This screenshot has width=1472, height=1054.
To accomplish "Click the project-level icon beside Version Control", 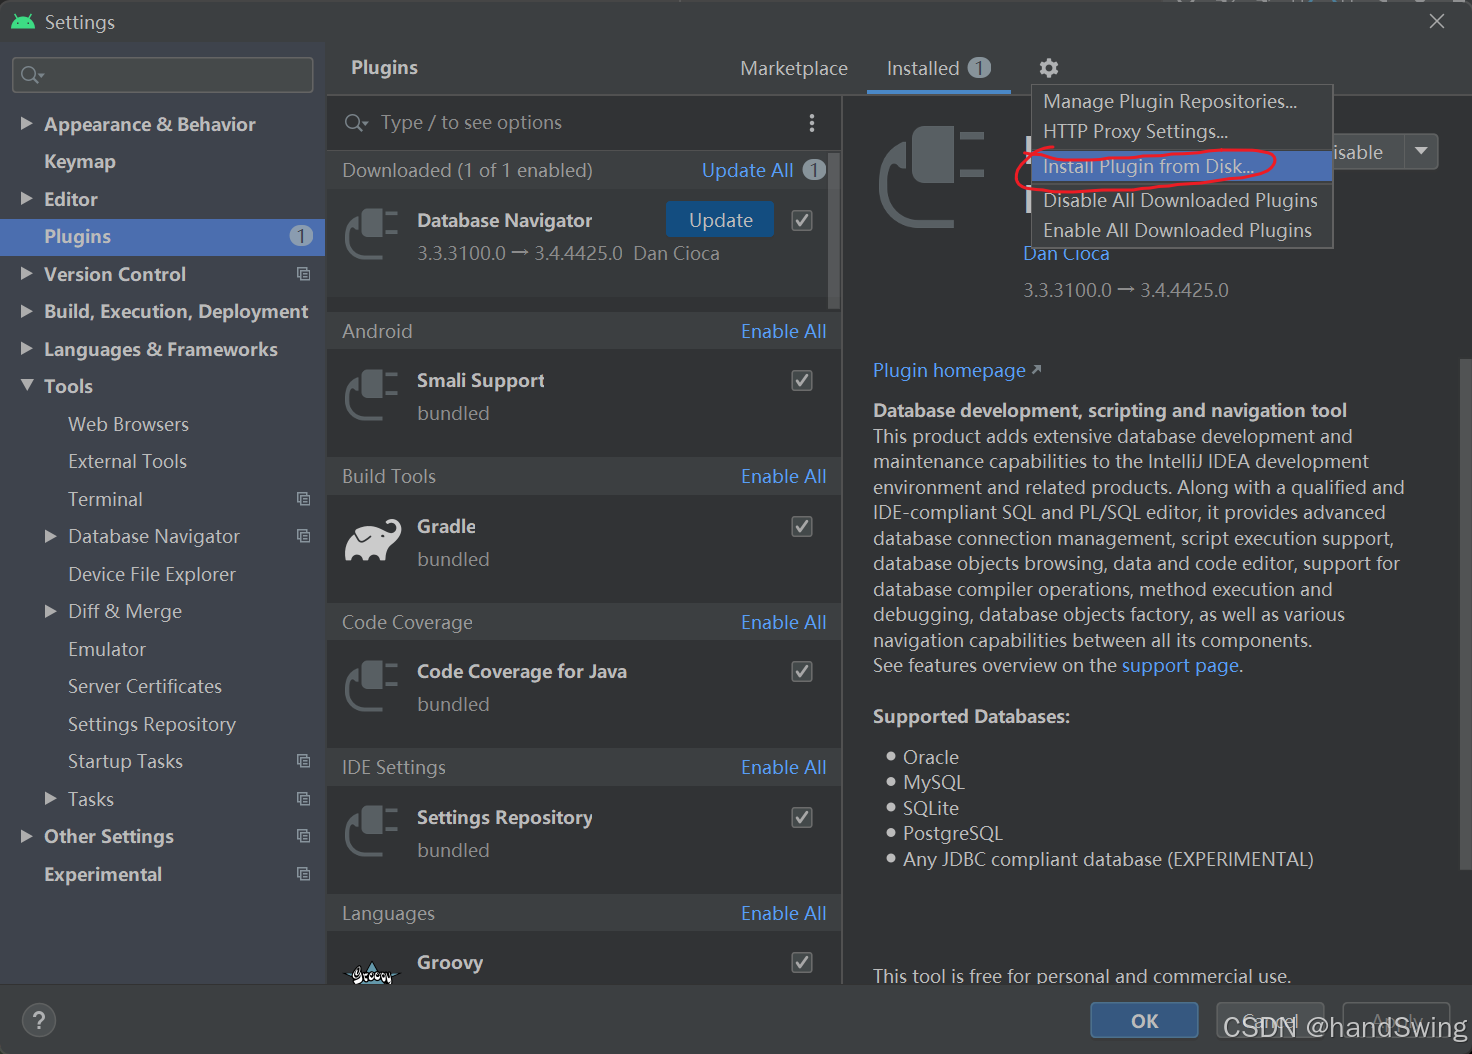I will pyautogui.click(x=303, y=274).
